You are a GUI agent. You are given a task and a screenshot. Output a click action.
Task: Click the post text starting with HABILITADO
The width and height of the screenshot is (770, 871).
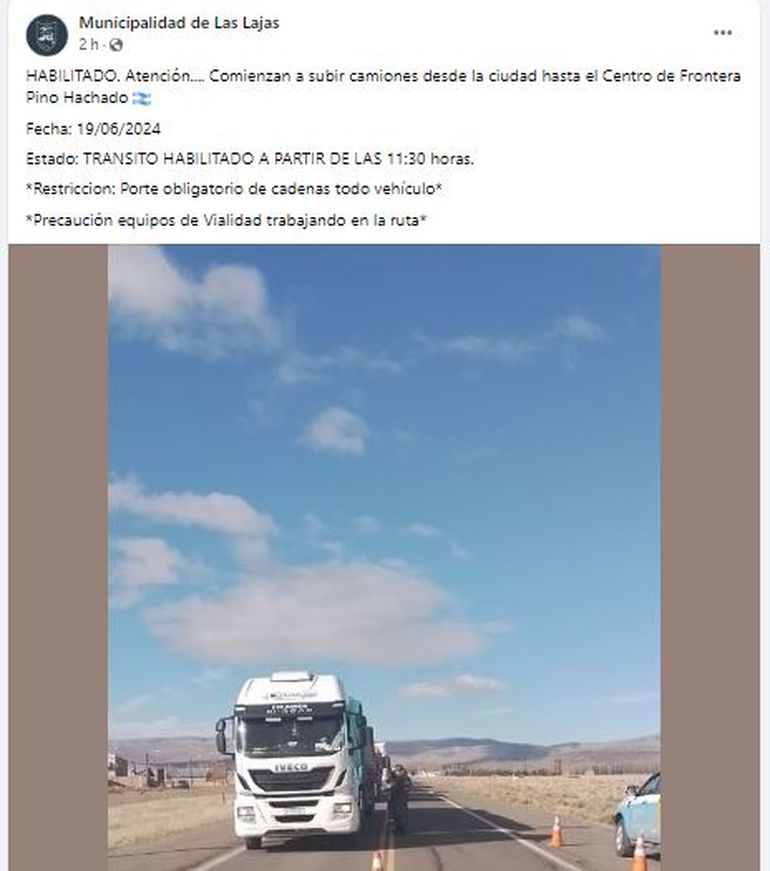coord(383,87)
